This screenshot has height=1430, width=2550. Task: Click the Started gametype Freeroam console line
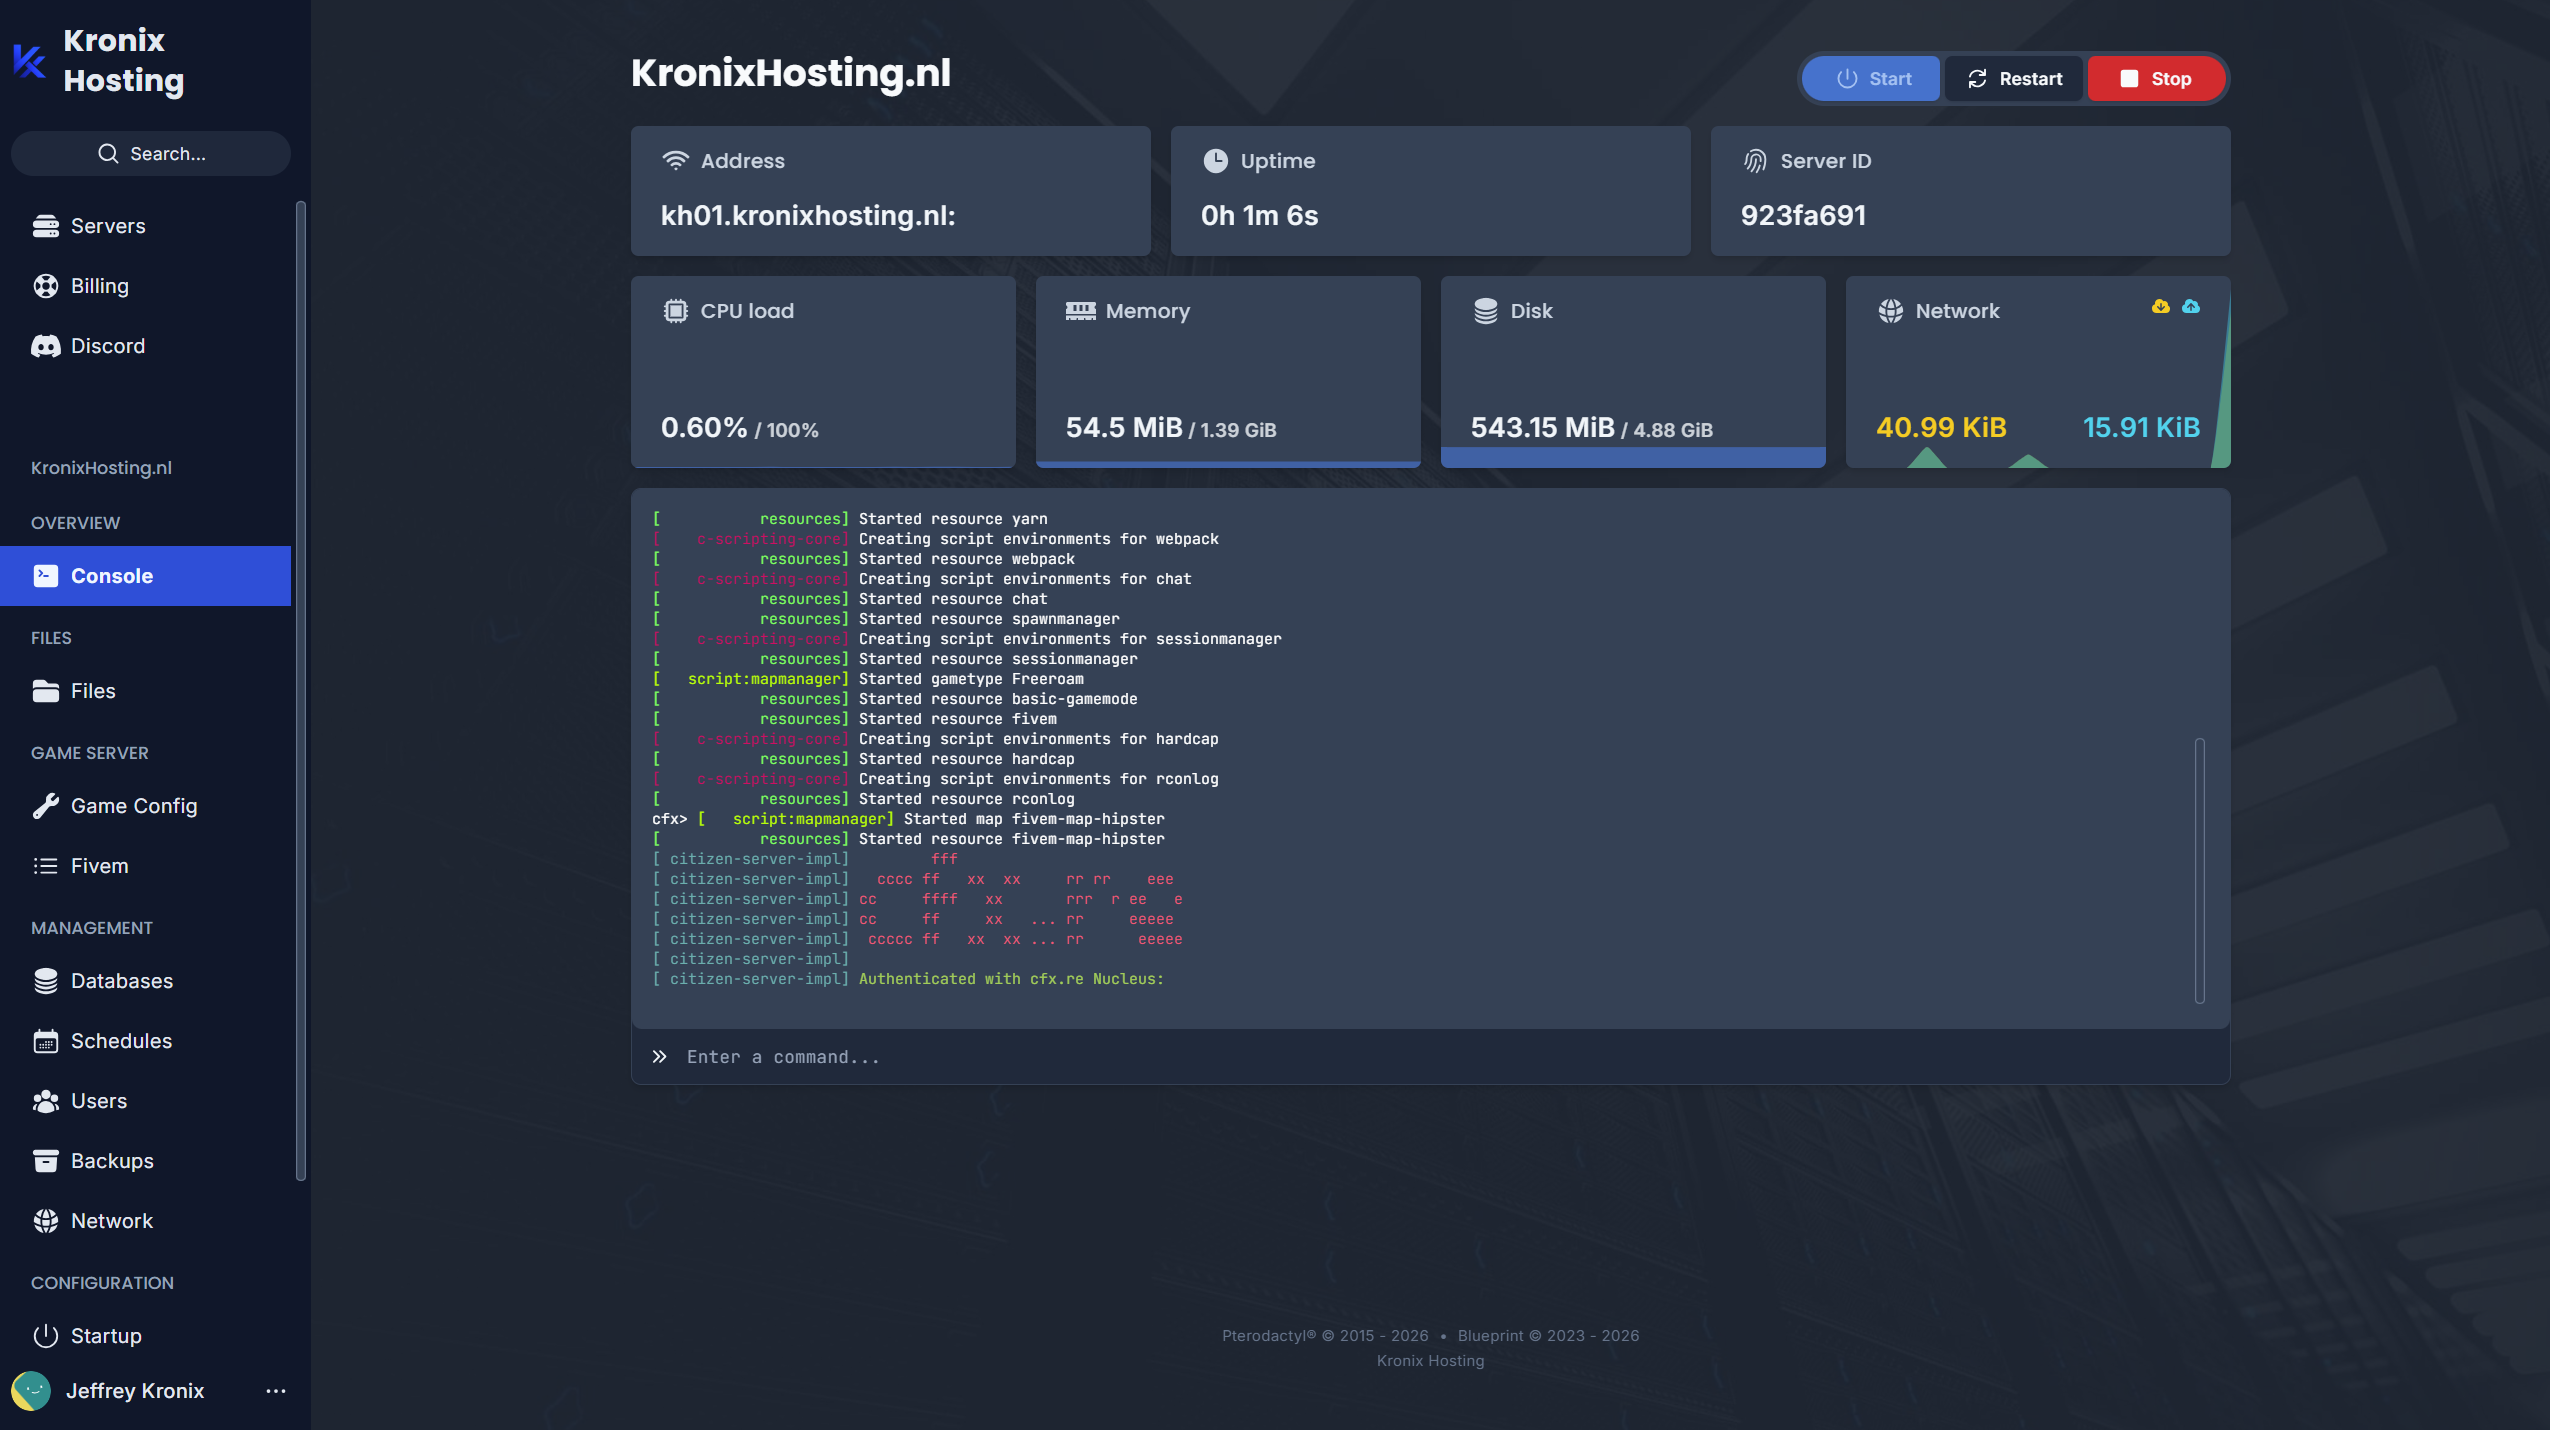868,679
